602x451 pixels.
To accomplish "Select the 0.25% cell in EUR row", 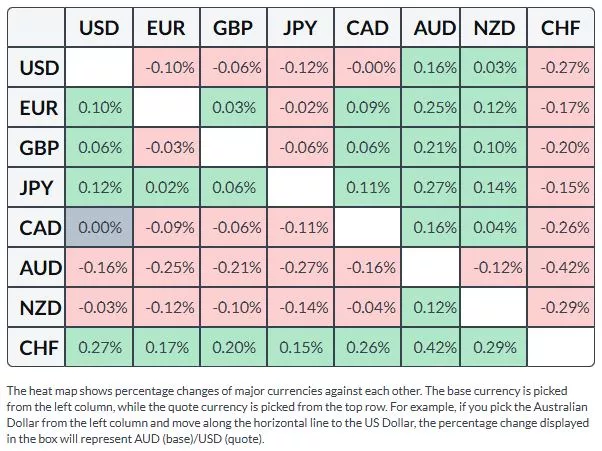I will 434,108.
